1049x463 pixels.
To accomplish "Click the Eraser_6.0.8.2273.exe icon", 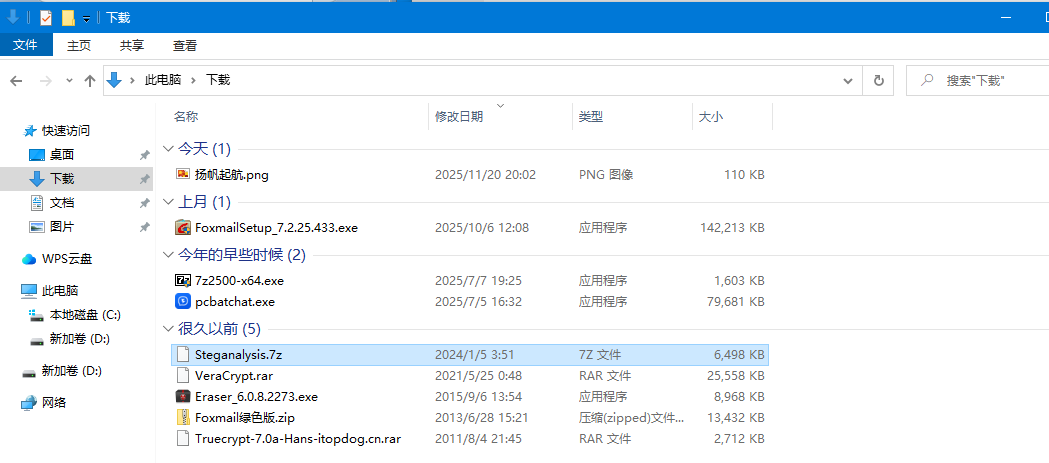I will [183, 396].
